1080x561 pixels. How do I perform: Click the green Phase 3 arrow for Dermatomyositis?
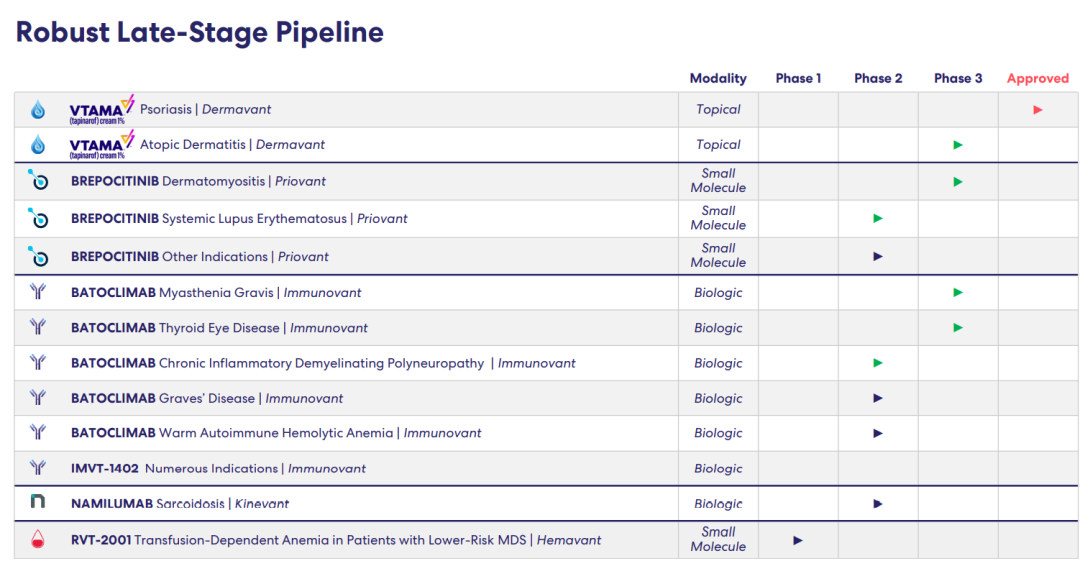tap(958, 182)
